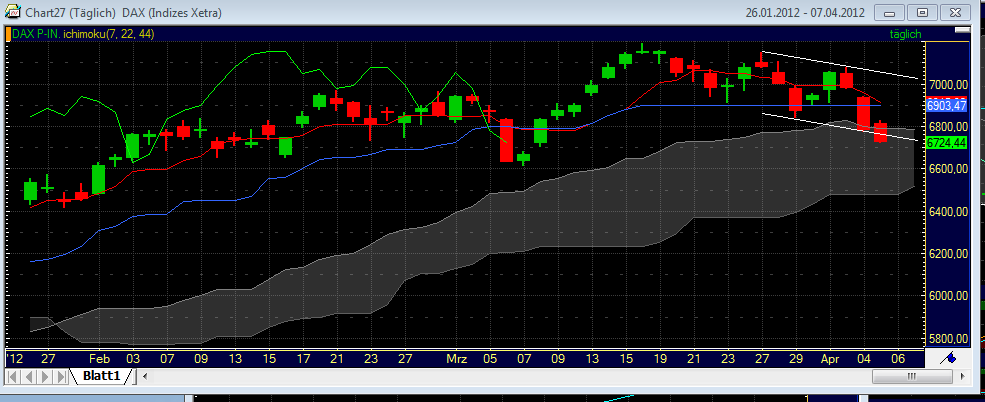Click the Chart27 (Täglich) DAX title text

(124, 13)
